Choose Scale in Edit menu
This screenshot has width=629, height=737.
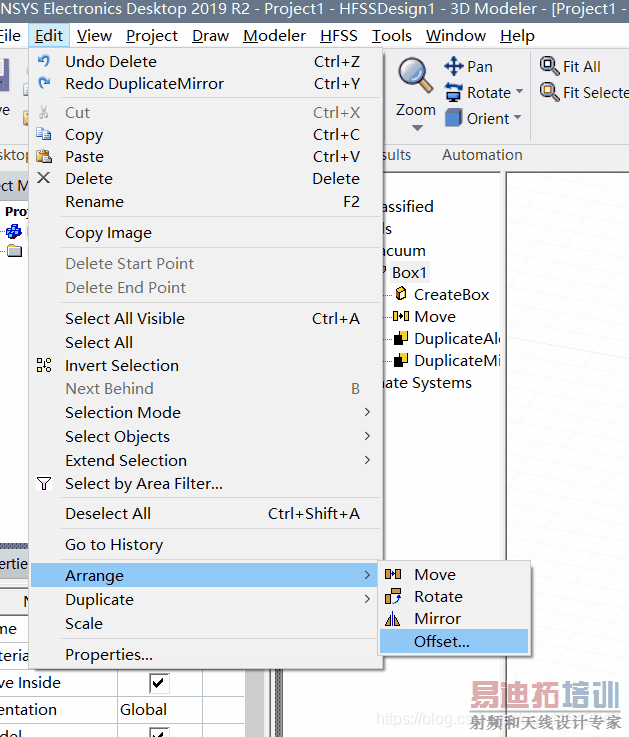206,623
